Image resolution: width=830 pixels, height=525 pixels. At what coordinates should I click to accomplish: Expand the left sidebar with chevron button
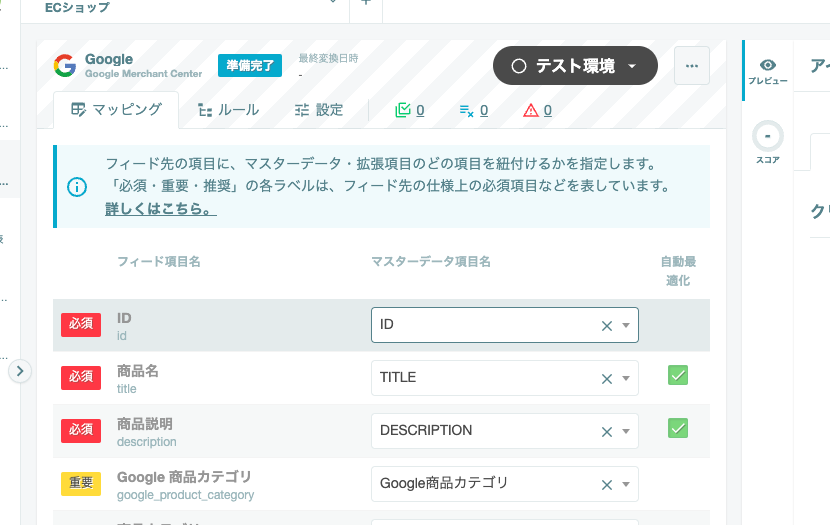[x=20, y=371]
